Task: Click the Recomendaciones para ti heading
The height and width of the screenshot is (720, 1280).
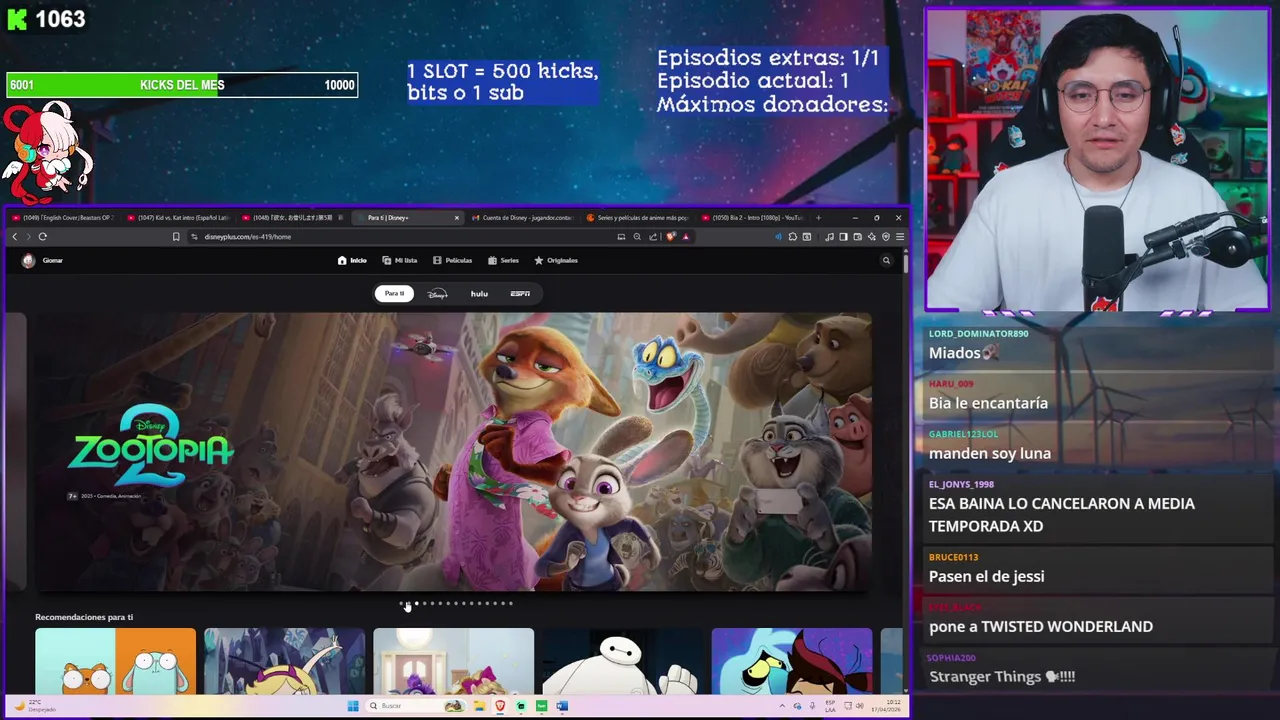Action: pos(84,617)
